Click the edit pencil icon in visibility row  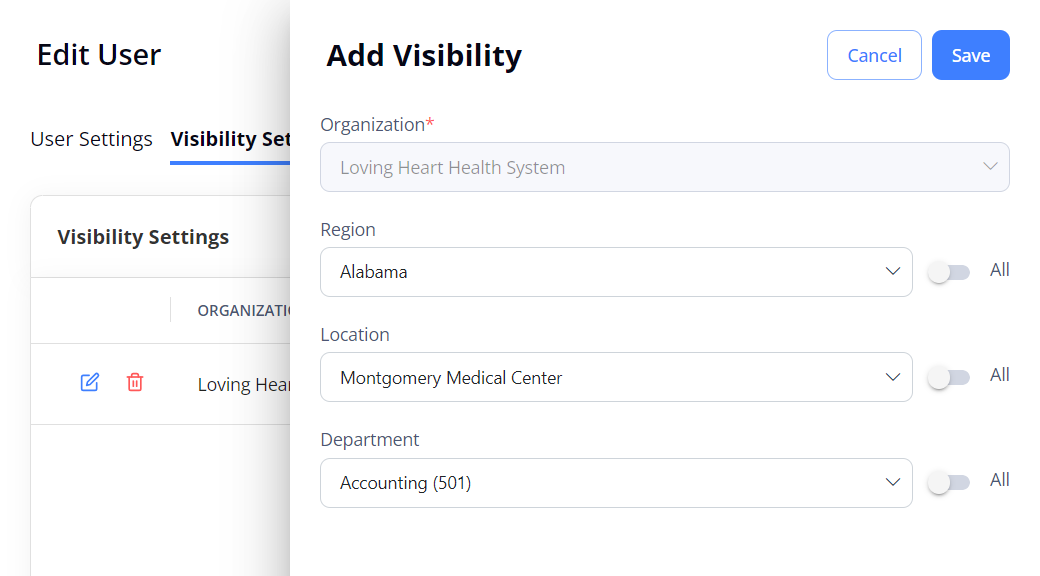click(x=90, y=382)
